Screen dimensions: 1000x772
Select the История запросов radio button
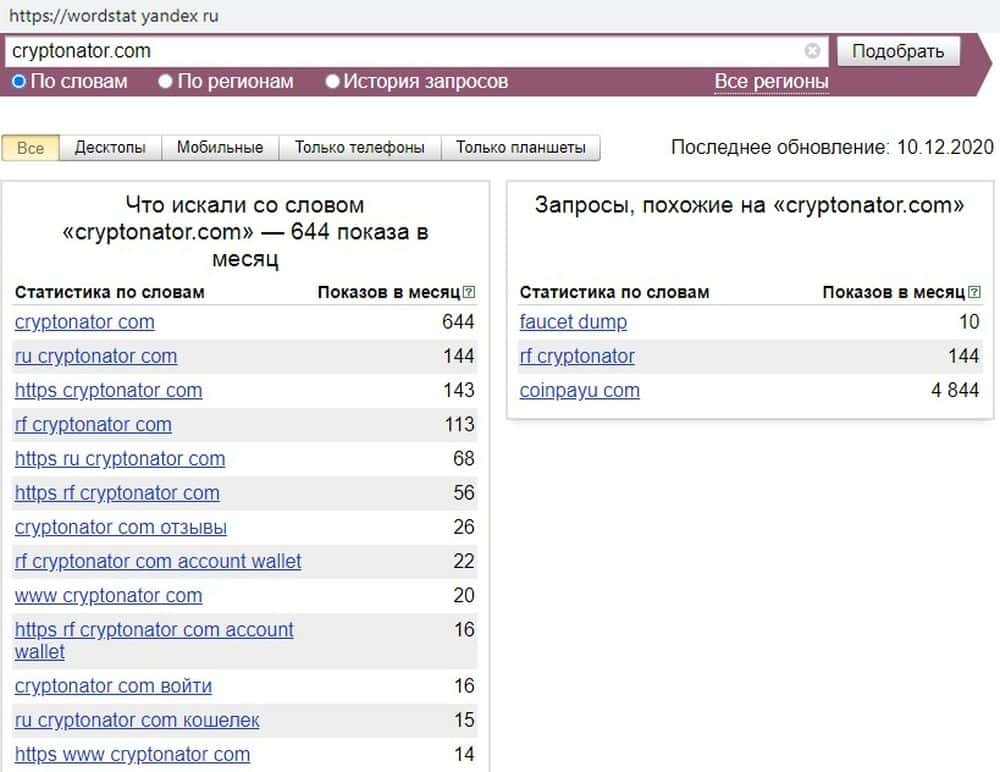(x=332, y=82)
